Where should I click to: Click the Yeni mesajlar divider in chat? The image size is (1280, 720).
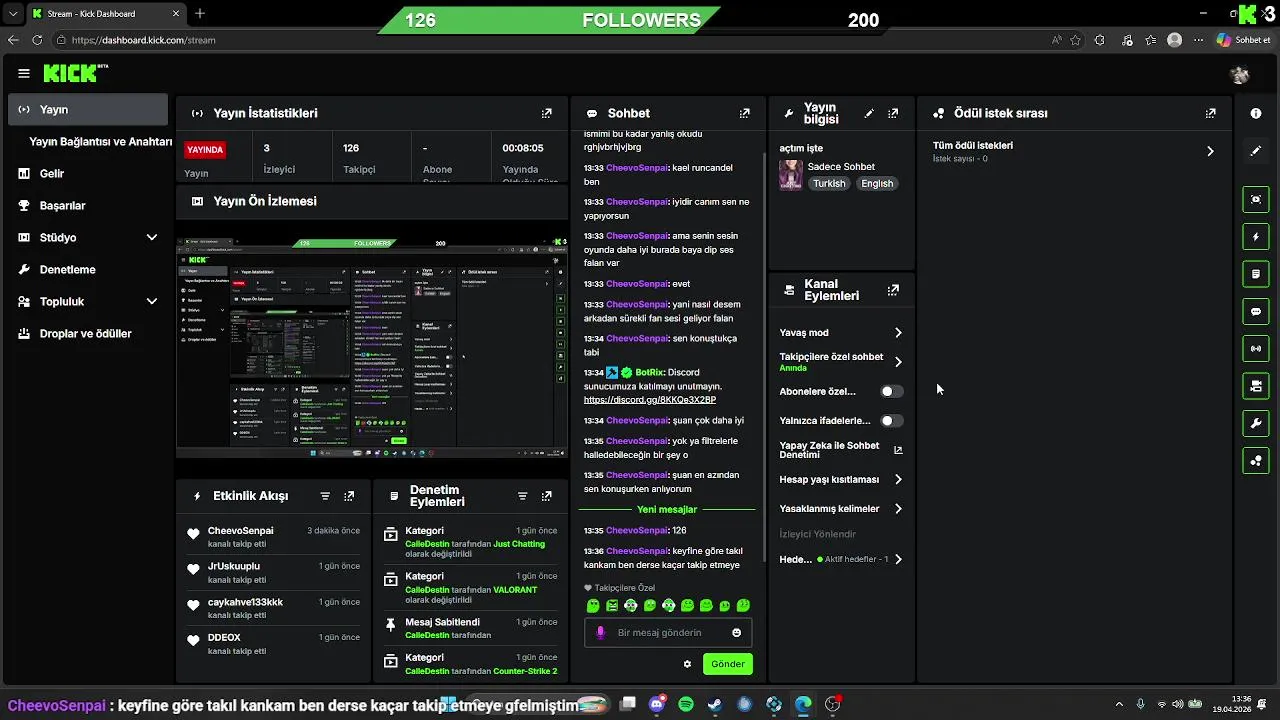(x=667, y=509)
